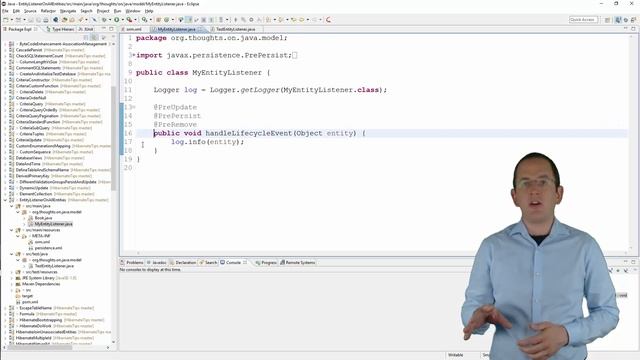Expand the DateAndTime project
640x360 pixels.
[6, 164]
